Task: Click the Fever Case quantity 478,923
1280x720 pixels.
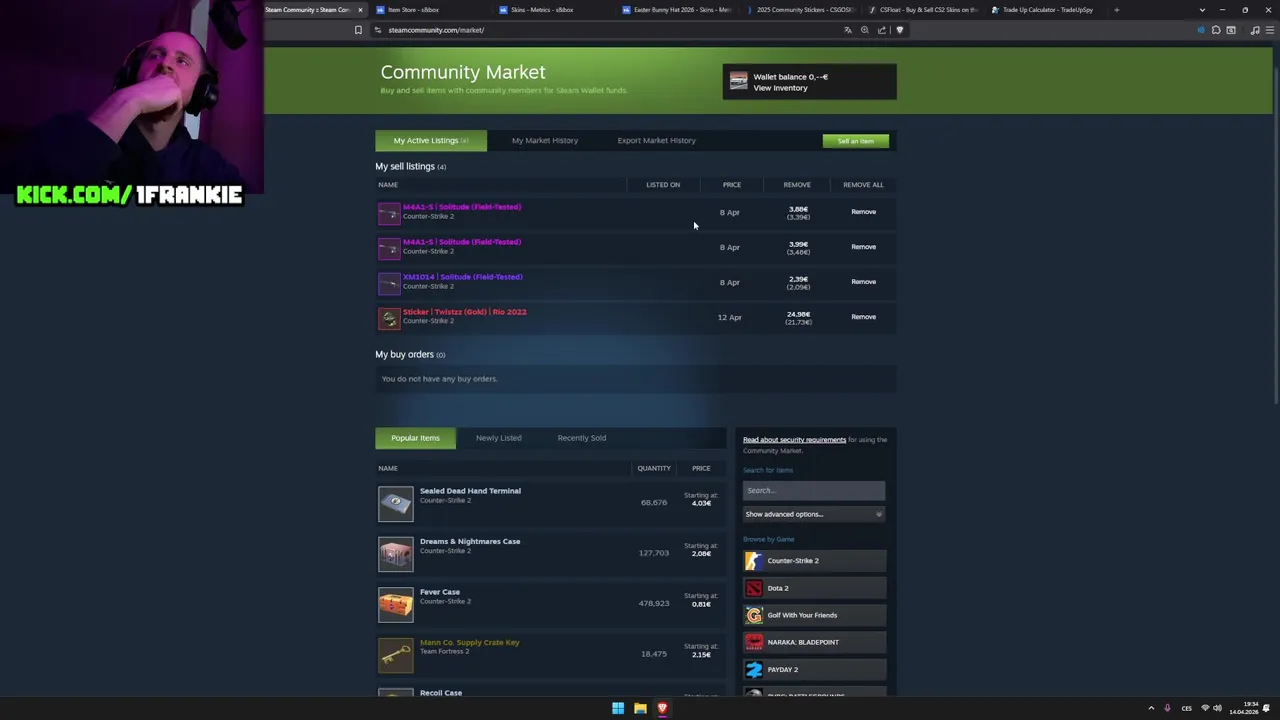Action: pos(654,604)
